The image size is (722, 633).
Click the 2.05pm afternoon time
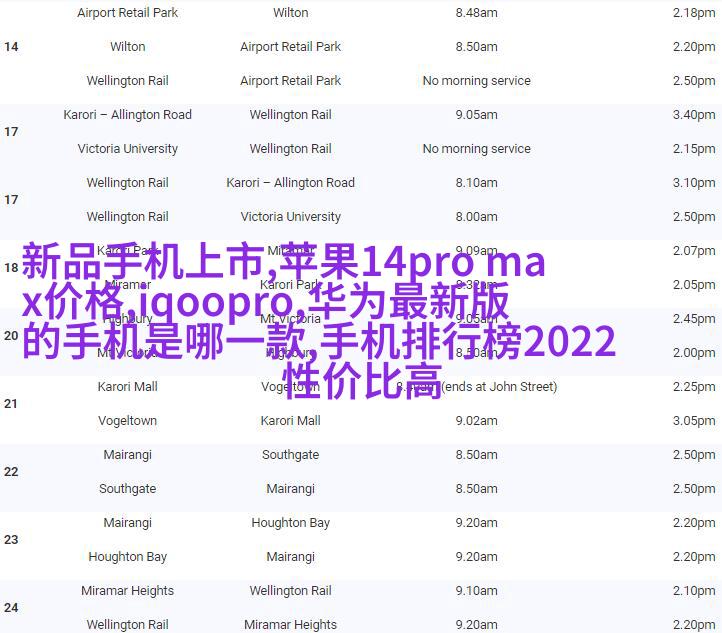pyautogui.click(x=694, y=285)
